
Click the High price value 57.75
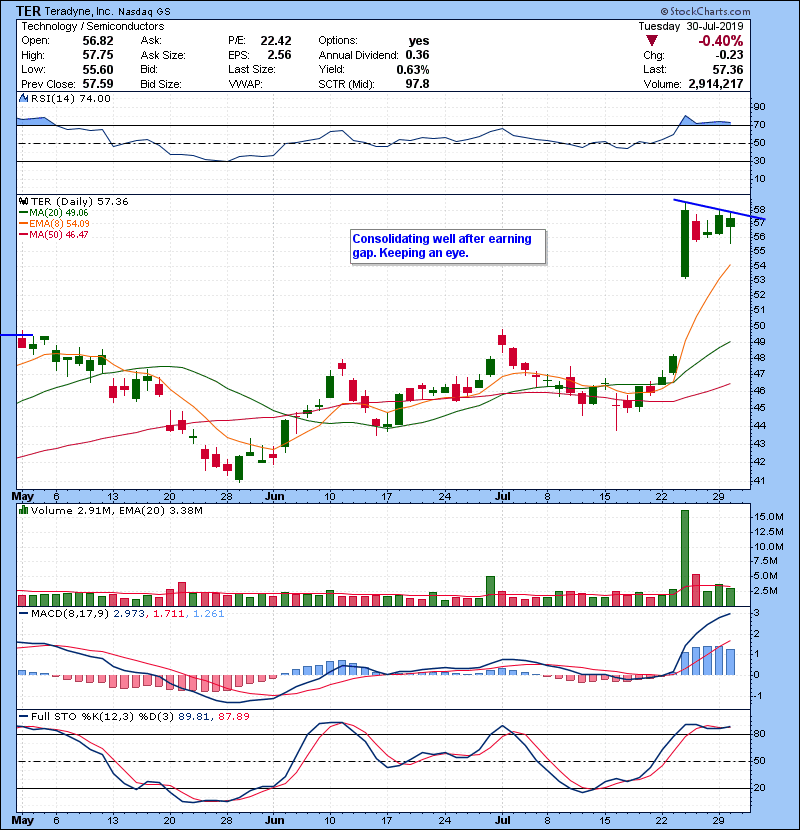97,55
